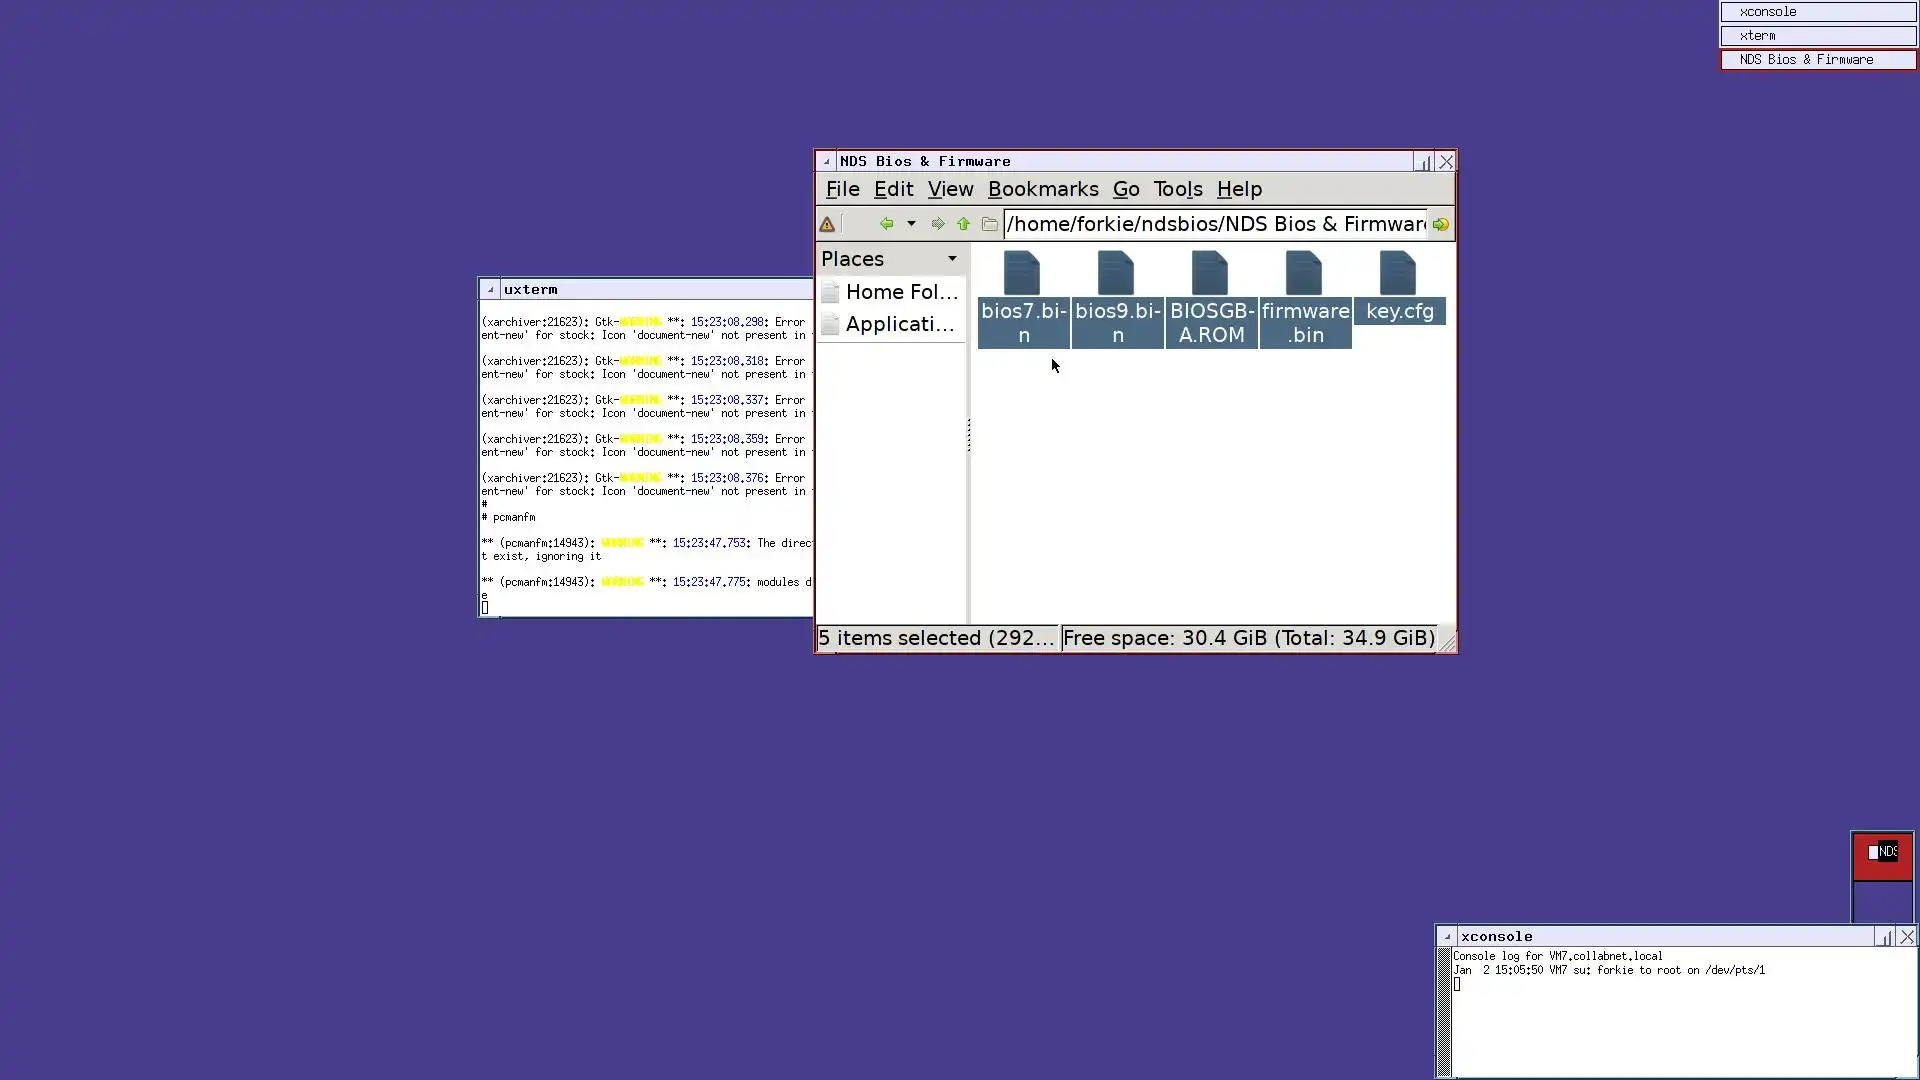Image resolution: width=1920 pixels, height=1080 pixels.
Task: Click the folder icon beside the path
Action: point(989,224)
